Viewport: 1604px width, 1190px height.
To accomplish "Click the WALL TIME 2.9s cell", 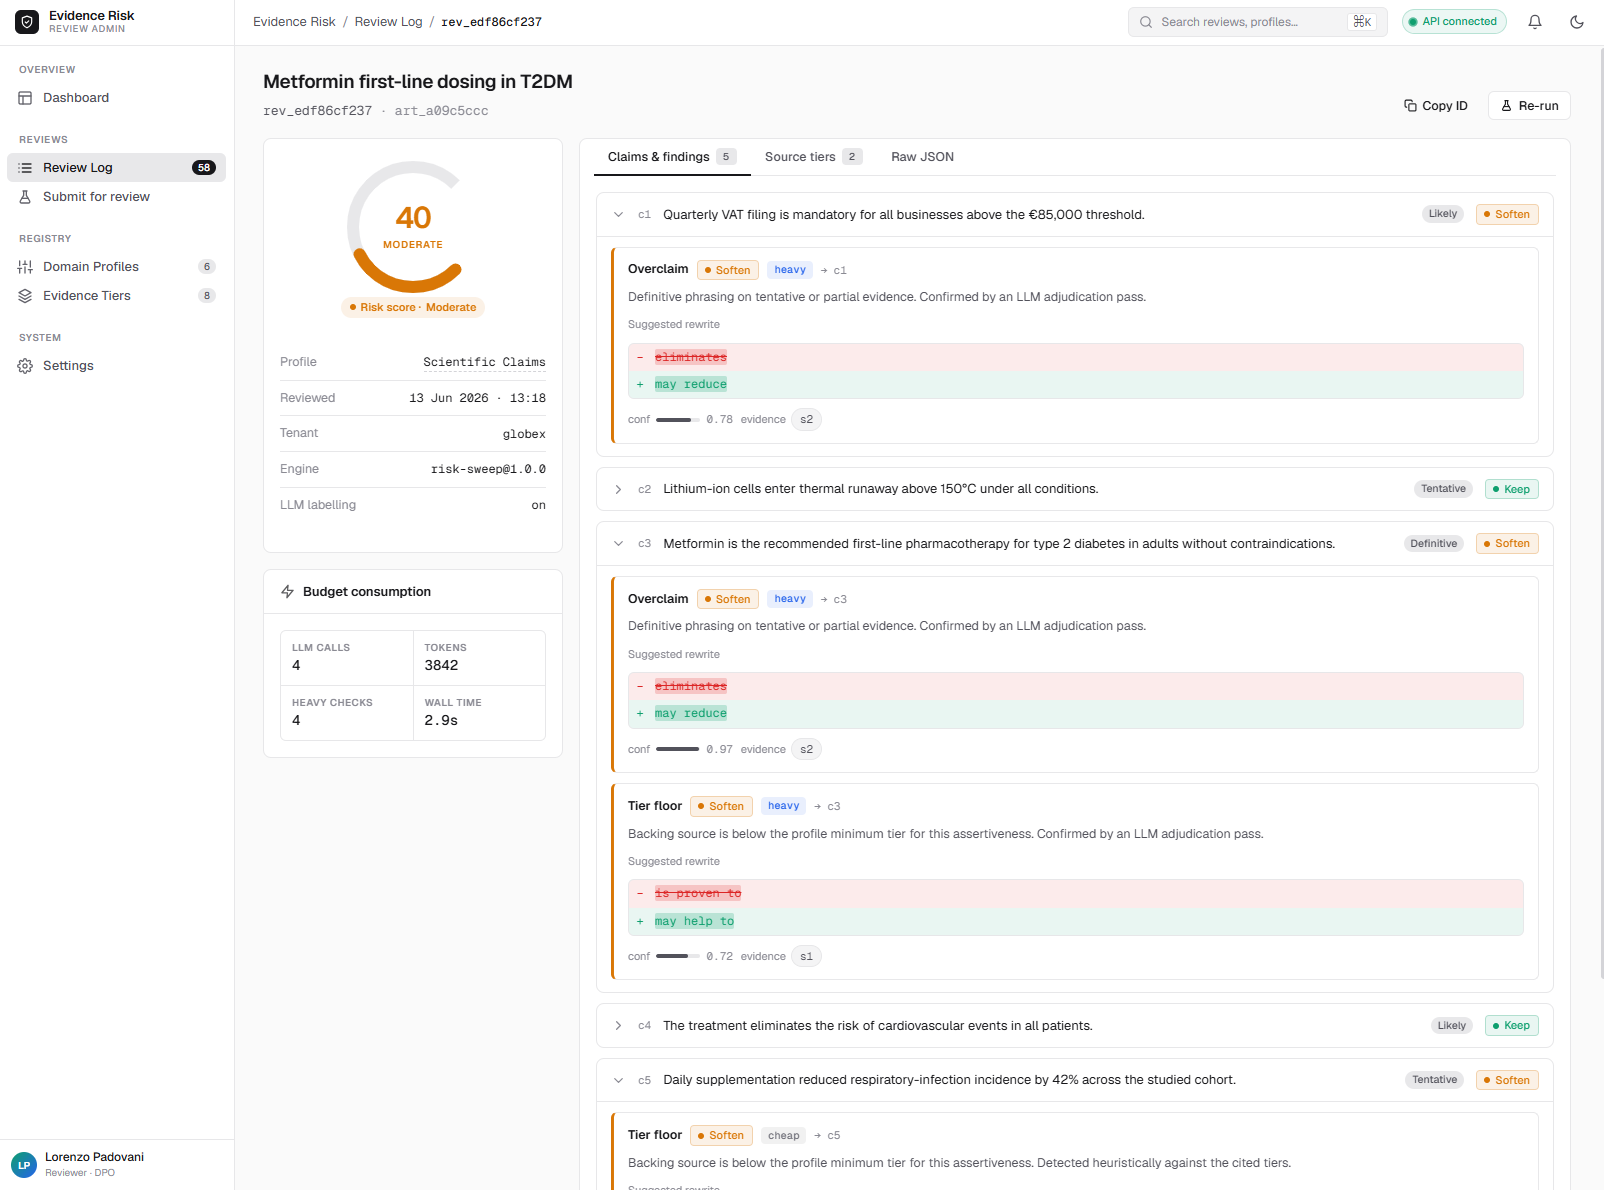I will point(479,713).
